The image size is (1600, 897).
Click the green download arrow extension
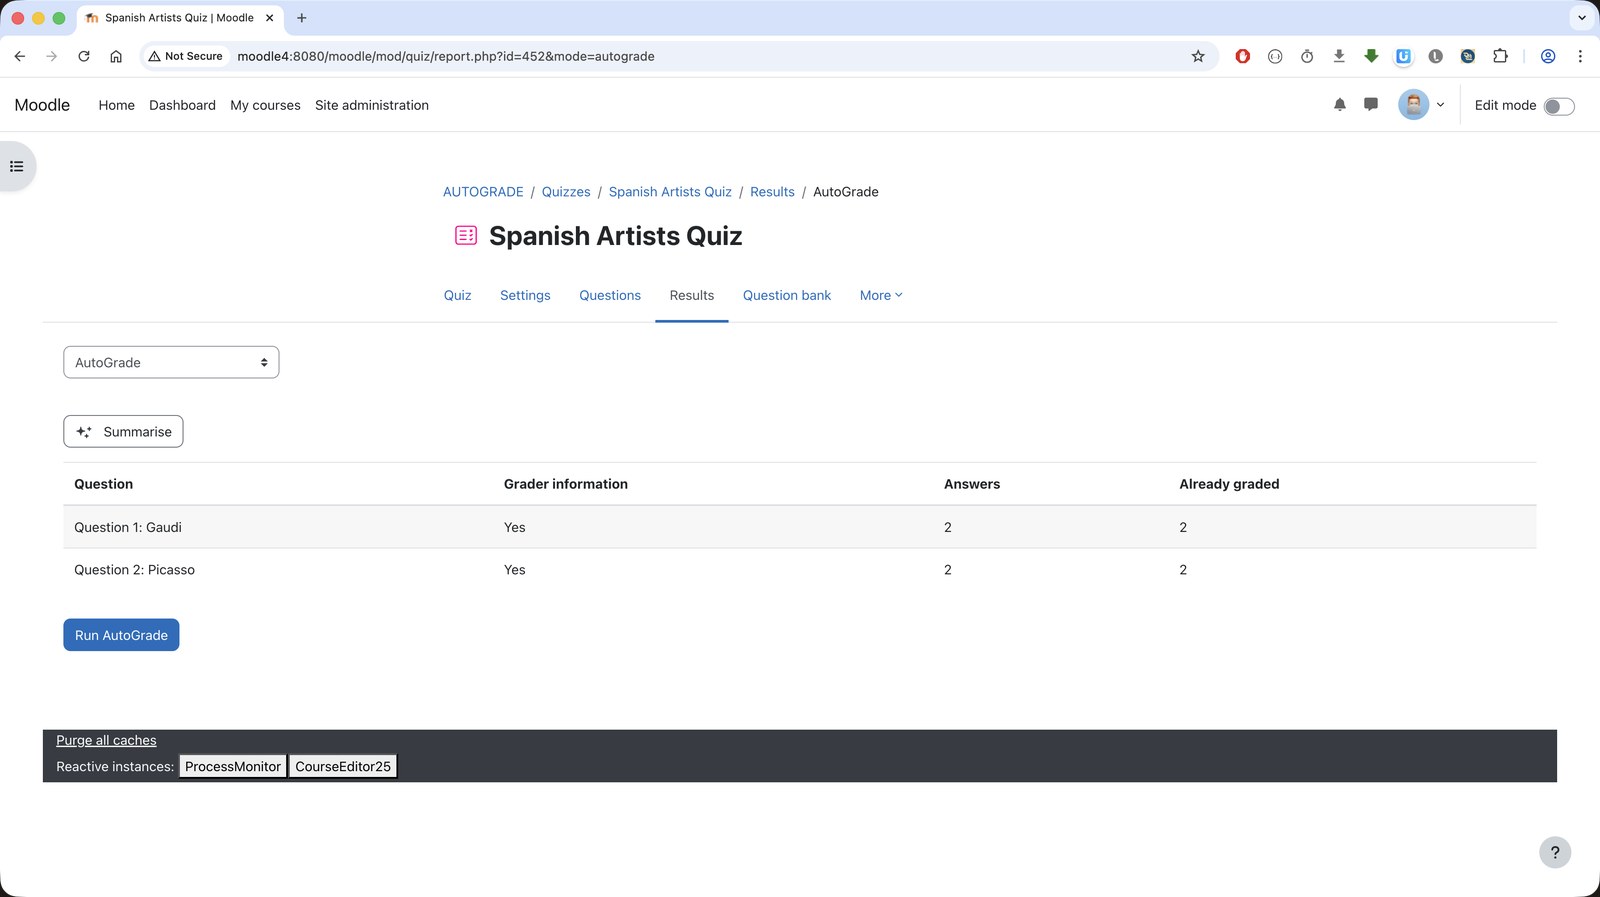[1371, 56]
